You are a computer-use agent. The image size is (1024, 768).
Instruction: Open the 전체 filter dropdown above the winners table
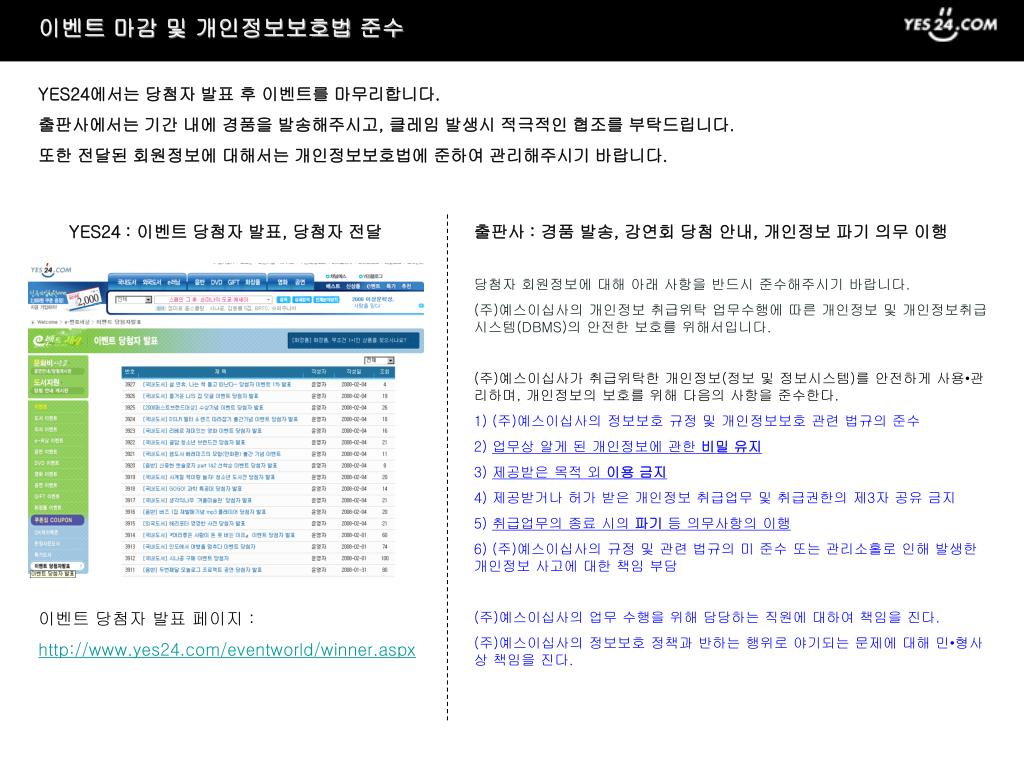[379, 360]
